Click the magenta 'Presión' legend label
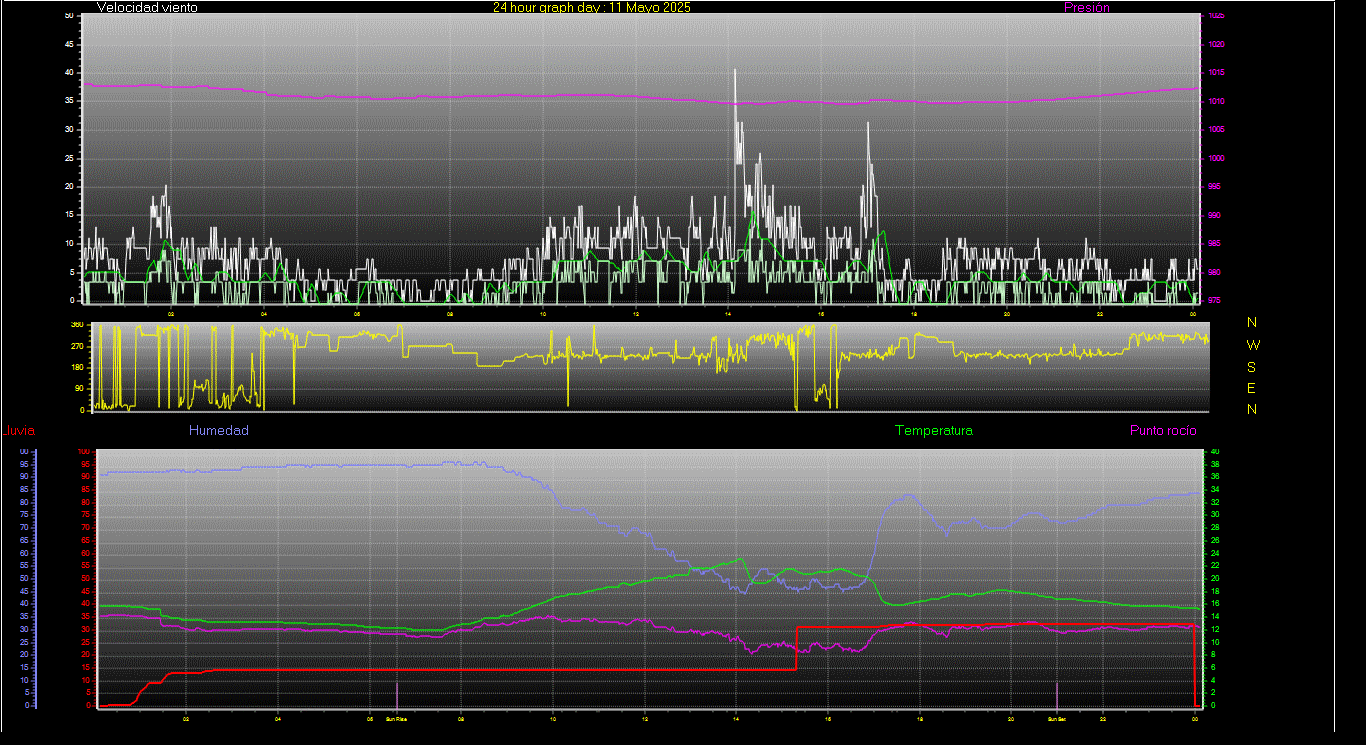This screenshot has height=745, width=1366. pyautogui.click(x=1087, y=7)
